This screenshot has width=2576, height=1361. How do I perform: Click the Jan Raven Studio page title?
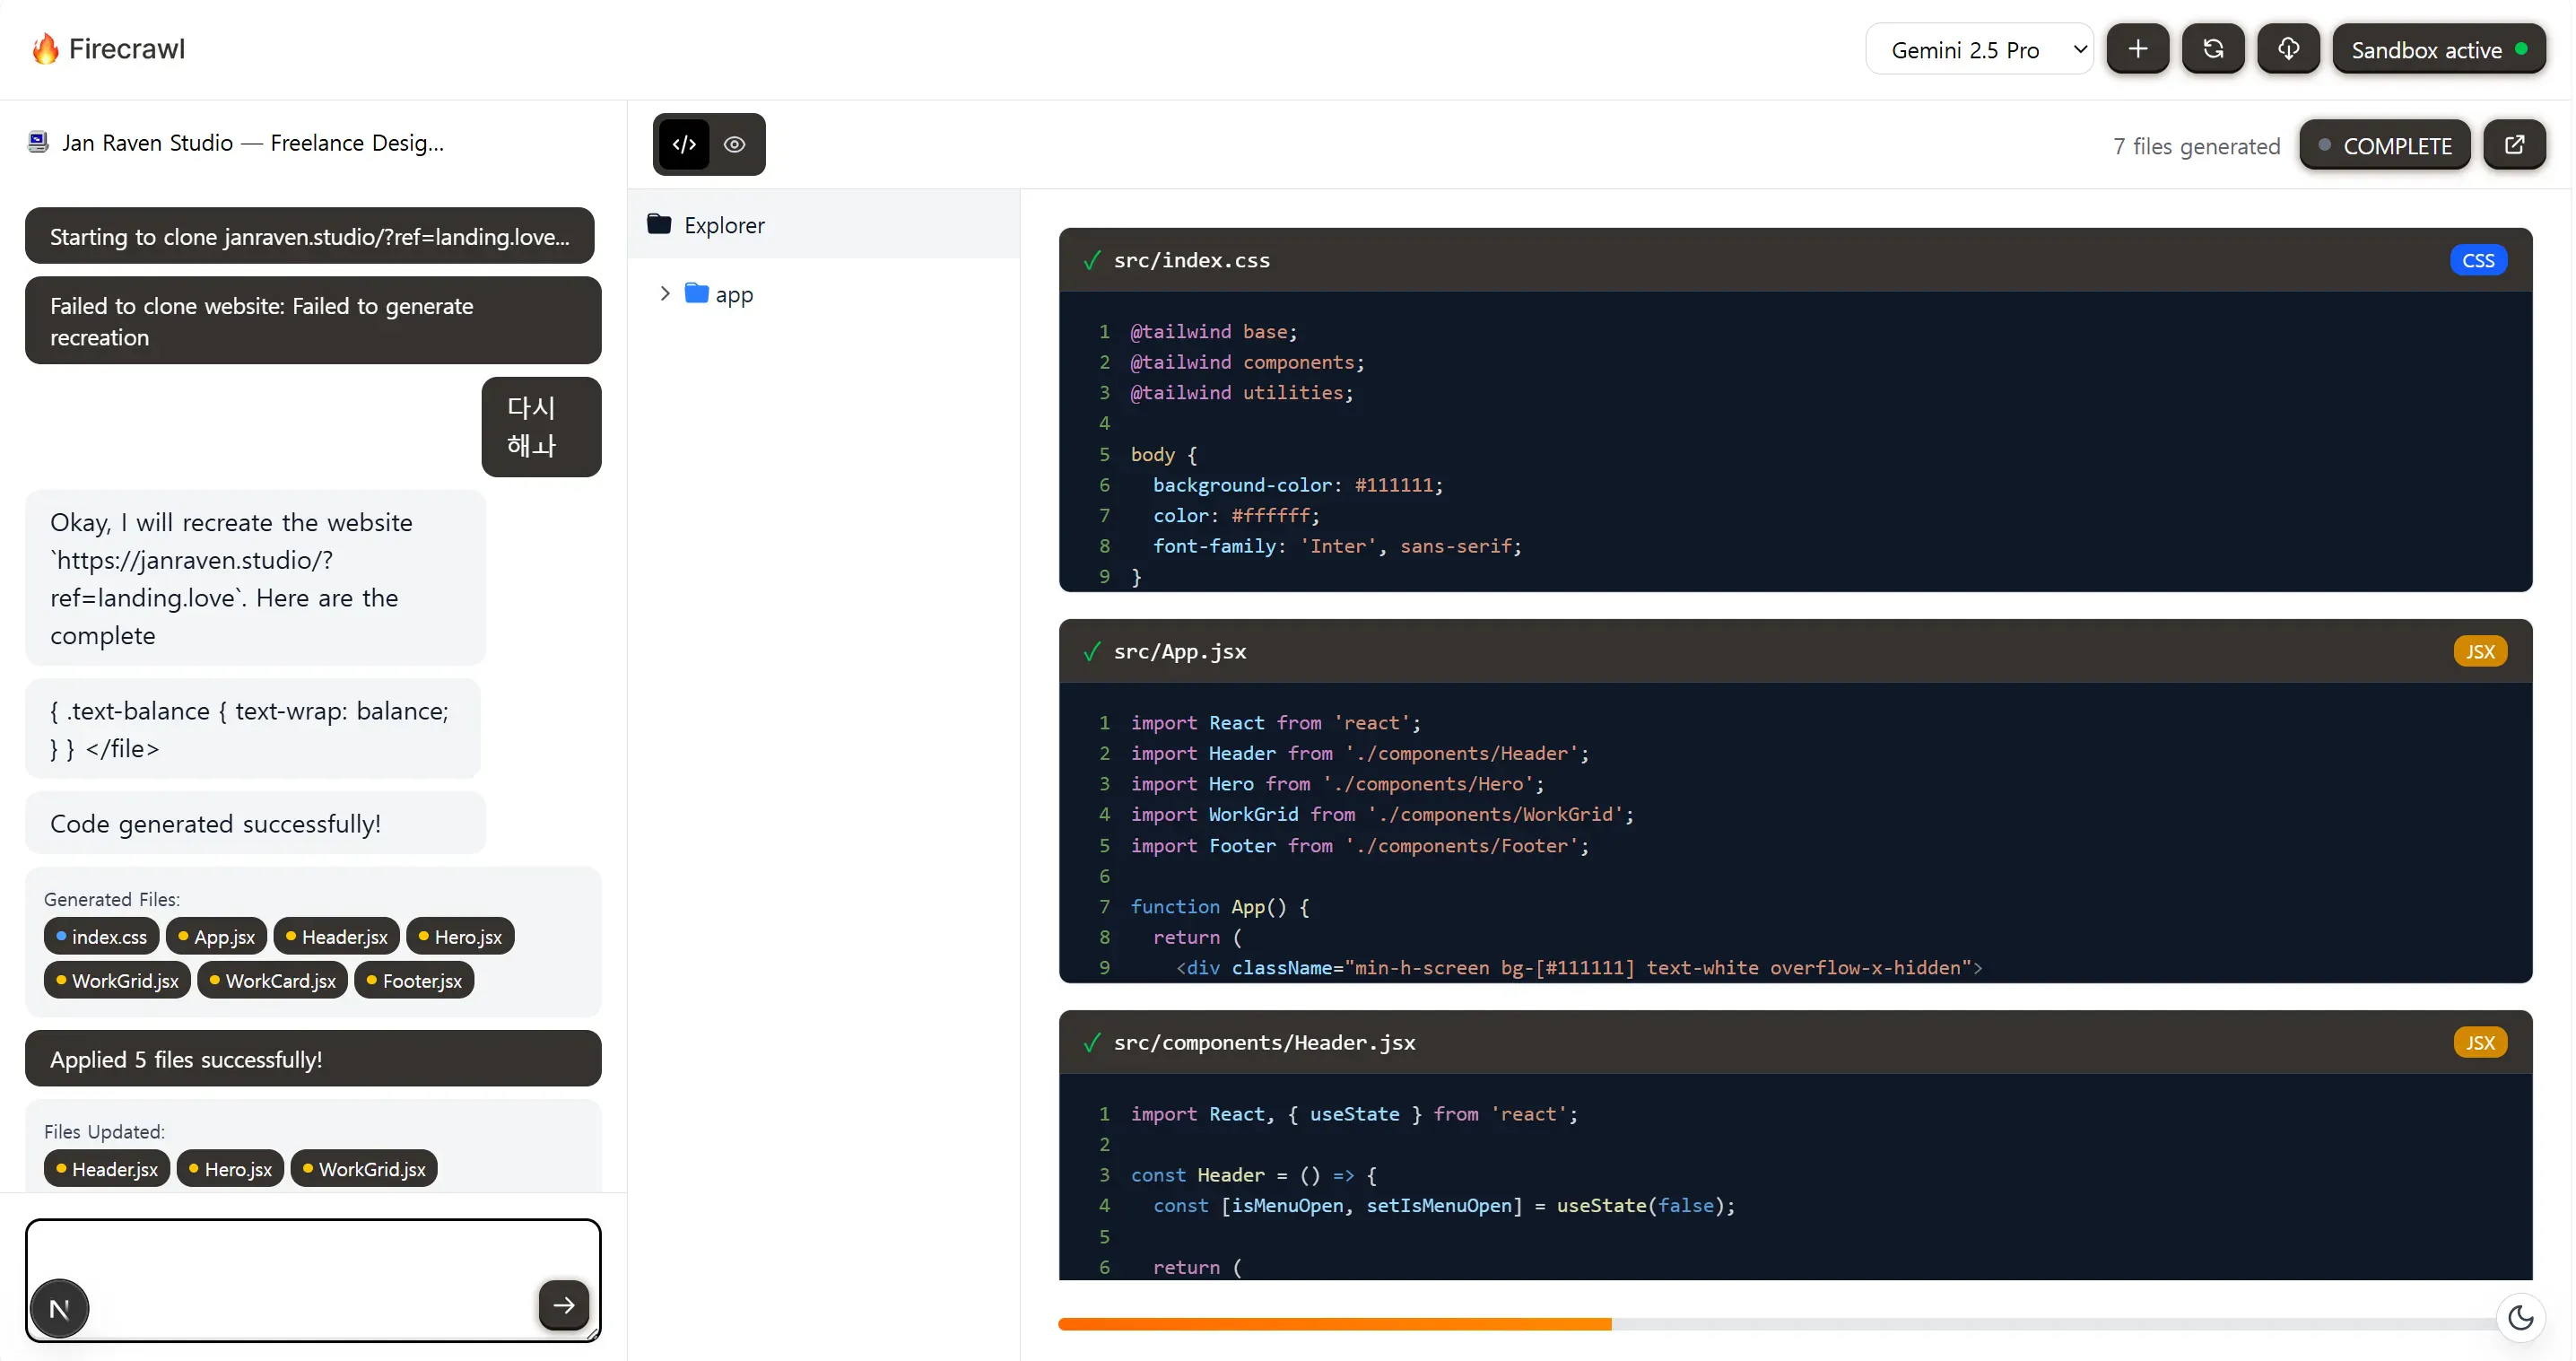[x=253, y=143]
